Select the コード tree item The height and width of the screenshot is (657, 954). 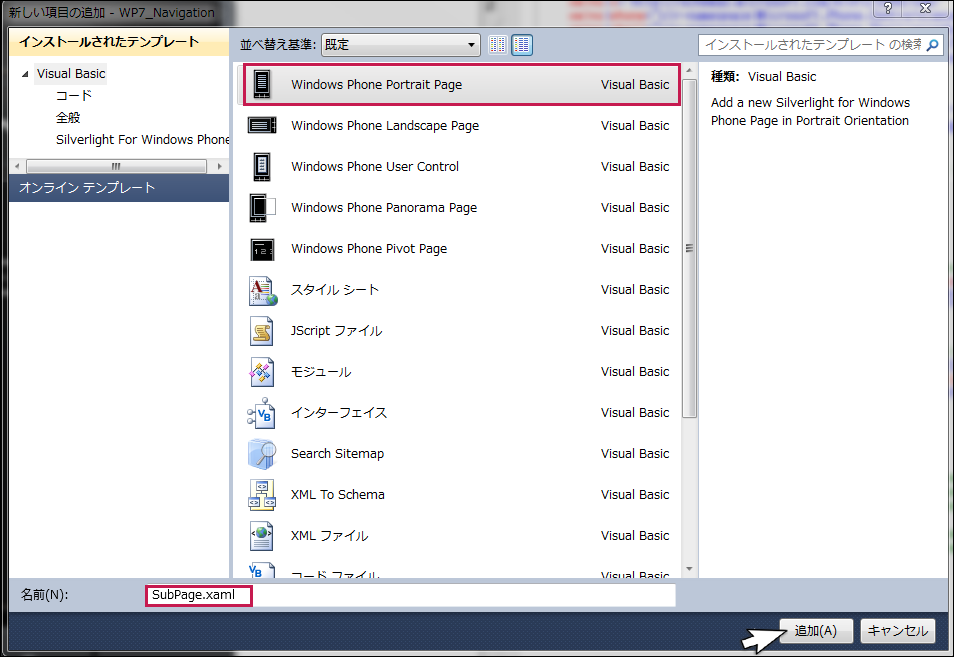point(74,96)
